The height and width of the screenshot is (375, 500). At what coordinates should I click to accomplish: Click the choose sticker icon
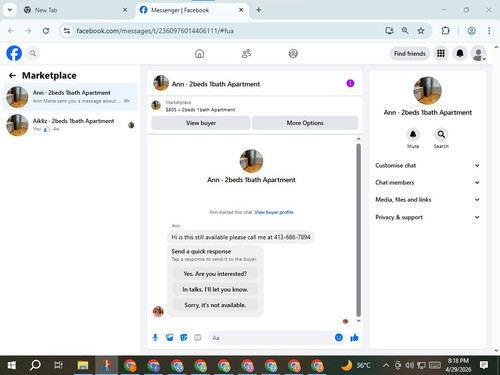pos(184,338)
